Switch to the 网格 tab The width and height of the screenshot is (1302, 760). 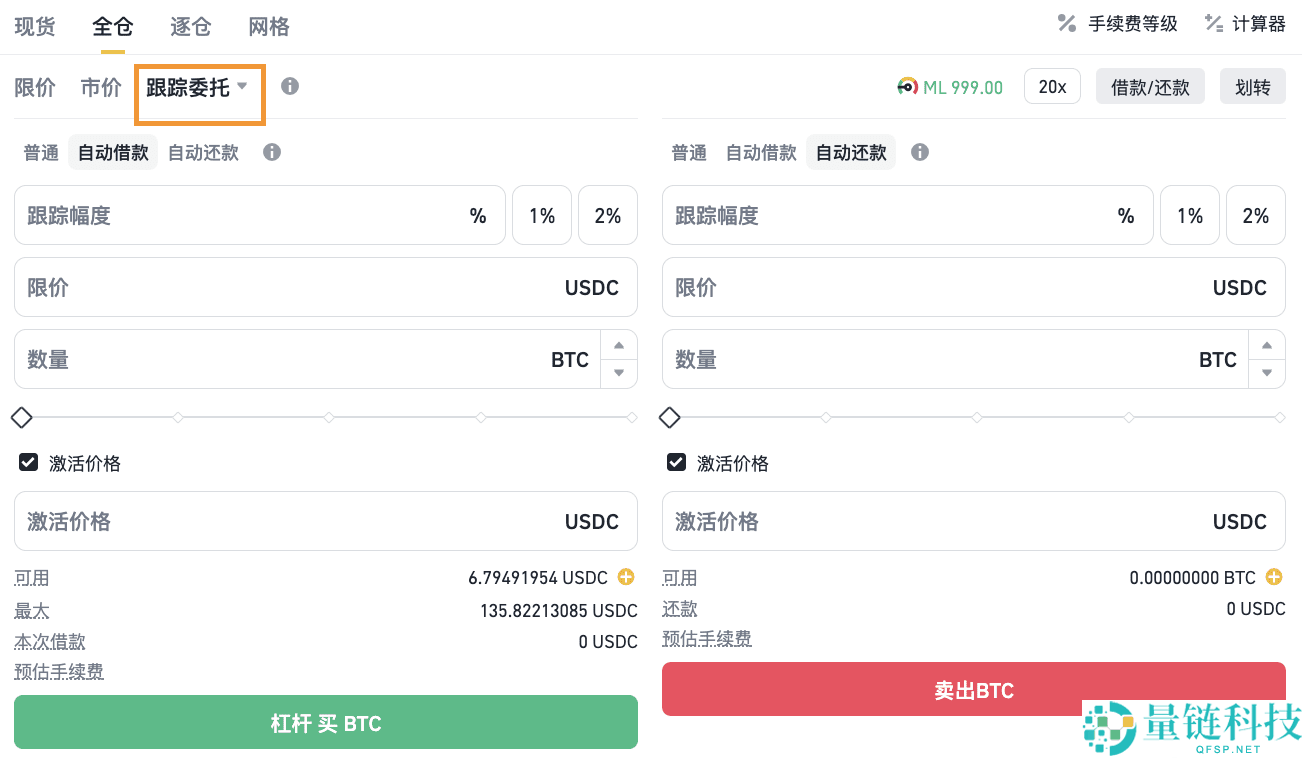(268, 27)
